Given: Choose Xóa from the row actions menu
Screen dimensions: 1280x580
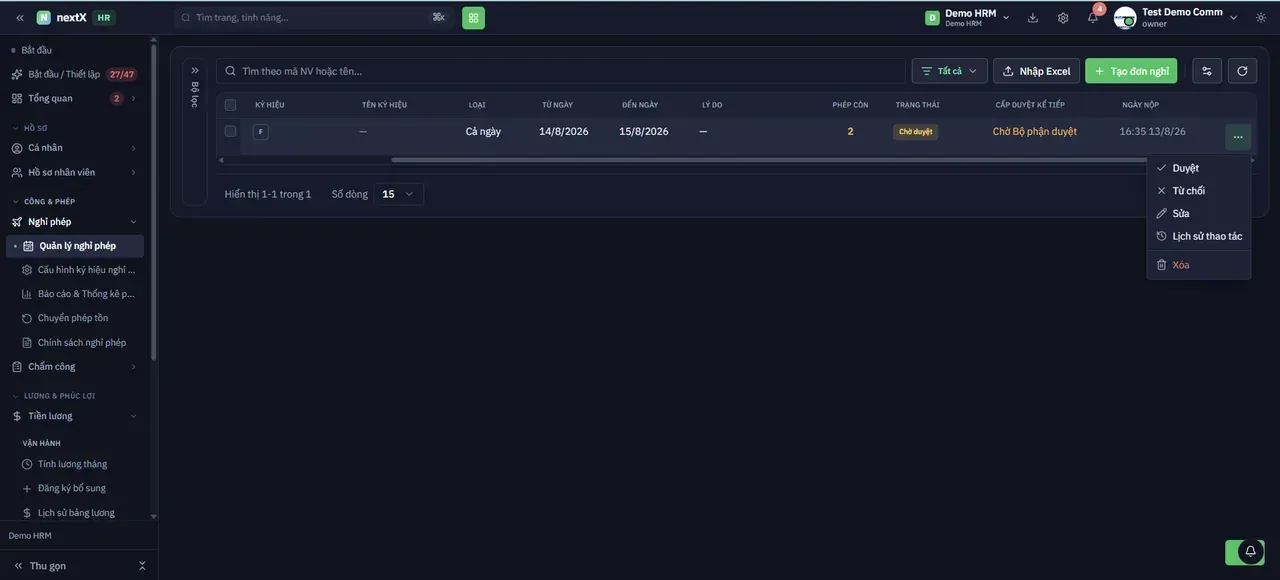Looking at the screenshot, I should tap(1199, 265).
